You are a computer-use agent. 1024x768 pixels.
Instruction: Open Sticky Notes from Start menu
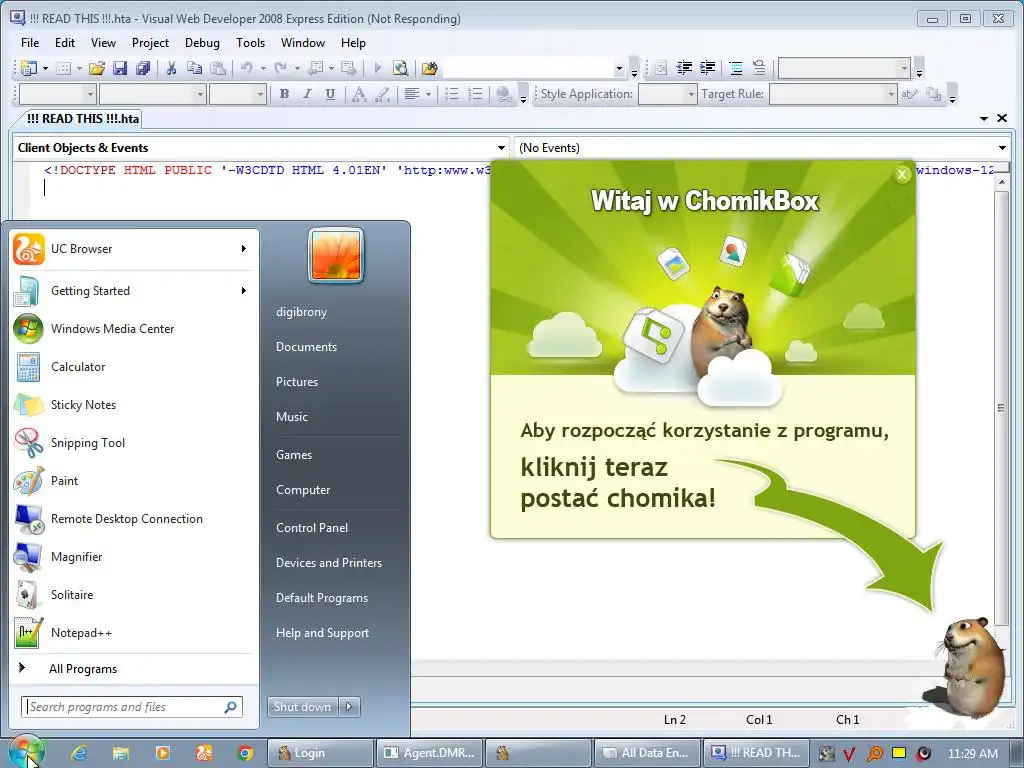[x=135, y=405]
